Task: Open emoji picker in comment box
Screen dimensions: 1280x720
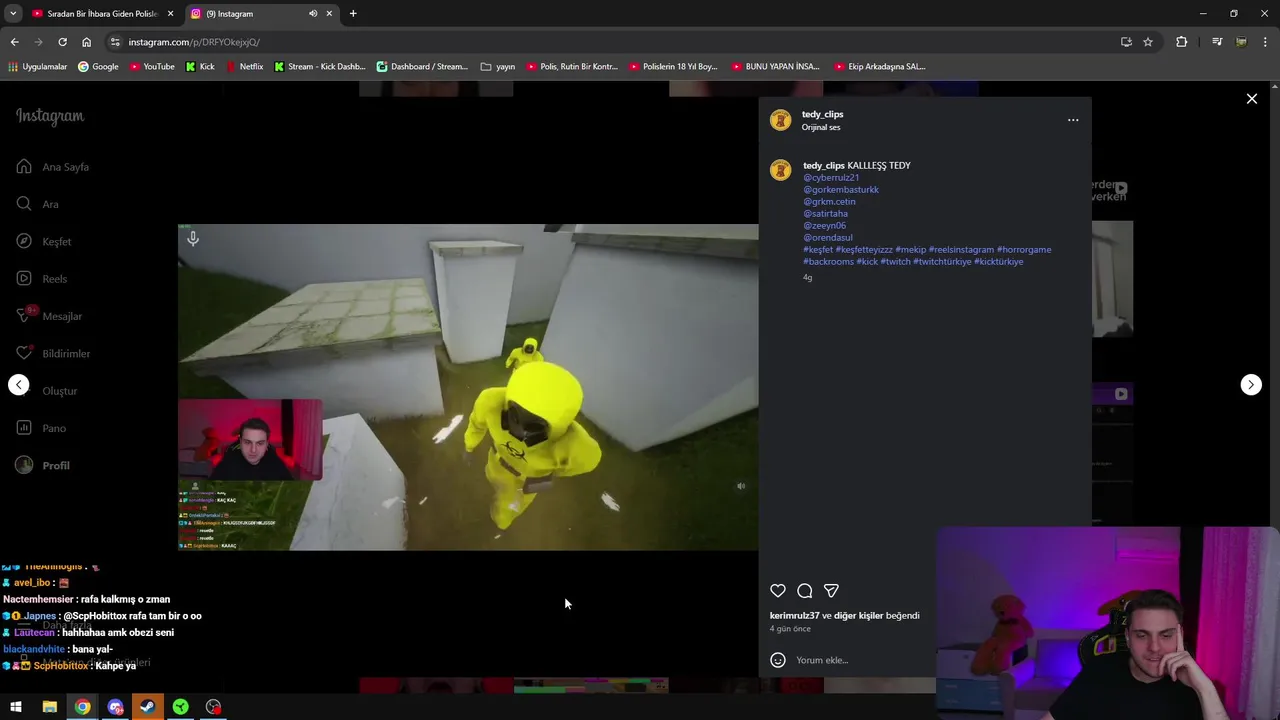Action: pos(778,660)
